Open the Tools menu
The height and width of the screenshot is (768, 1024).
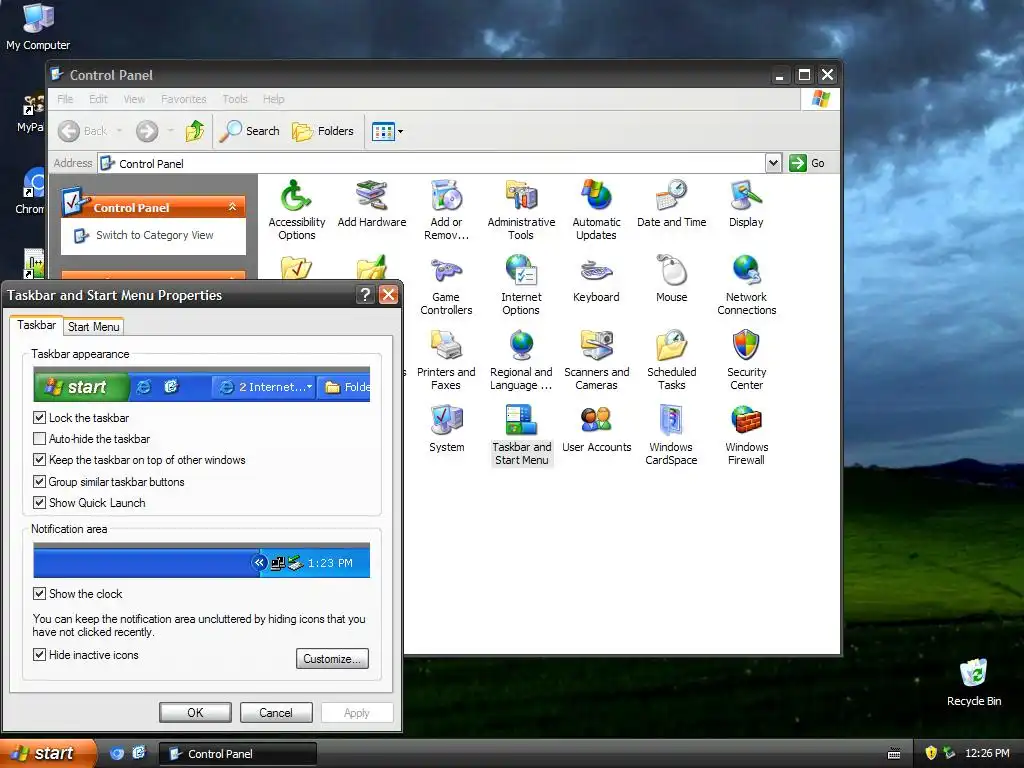point(234,99)
